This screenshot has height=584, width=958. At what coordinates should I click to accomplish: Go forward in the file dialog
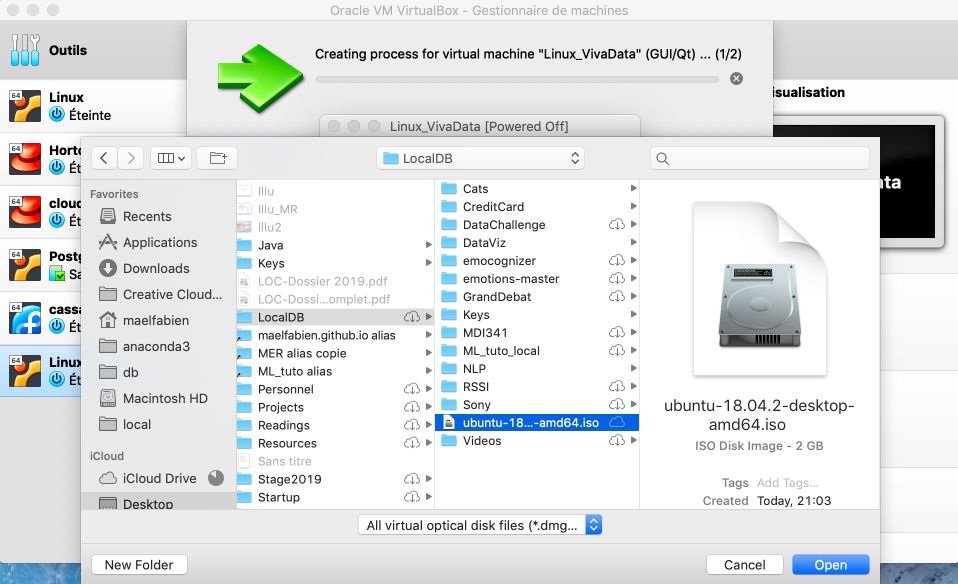coord(131,158)
